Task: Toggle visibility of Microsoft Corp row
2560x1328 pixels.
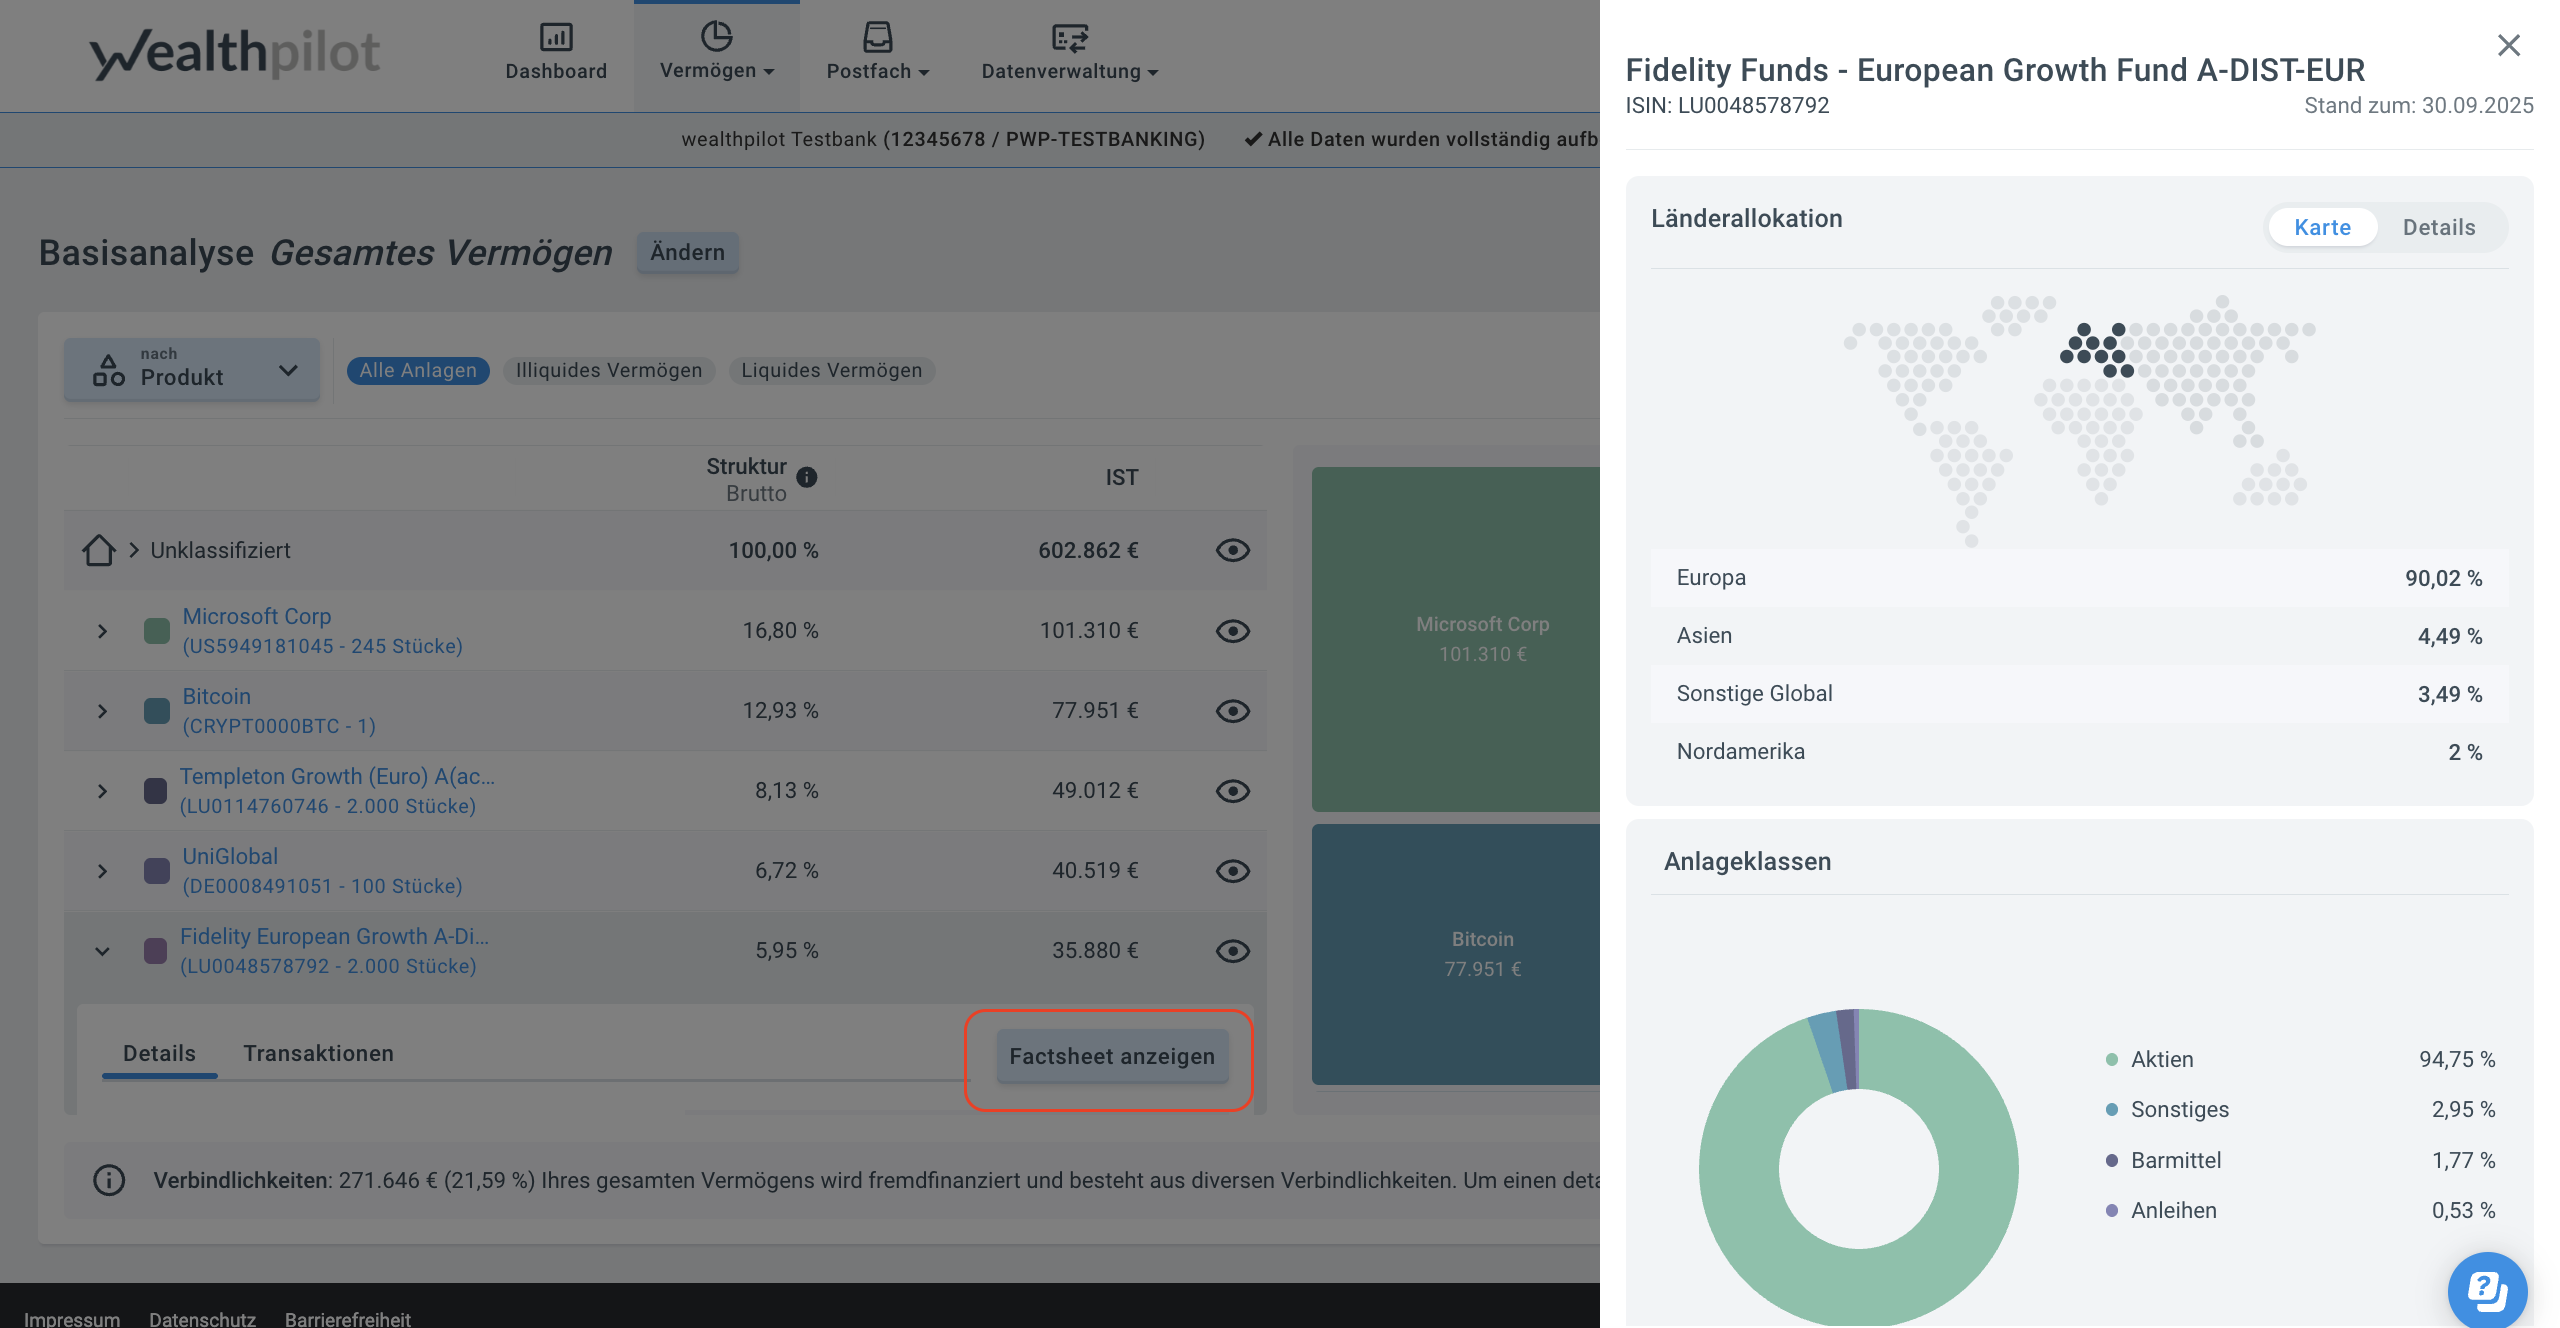Action: (x=1232, y=631)
